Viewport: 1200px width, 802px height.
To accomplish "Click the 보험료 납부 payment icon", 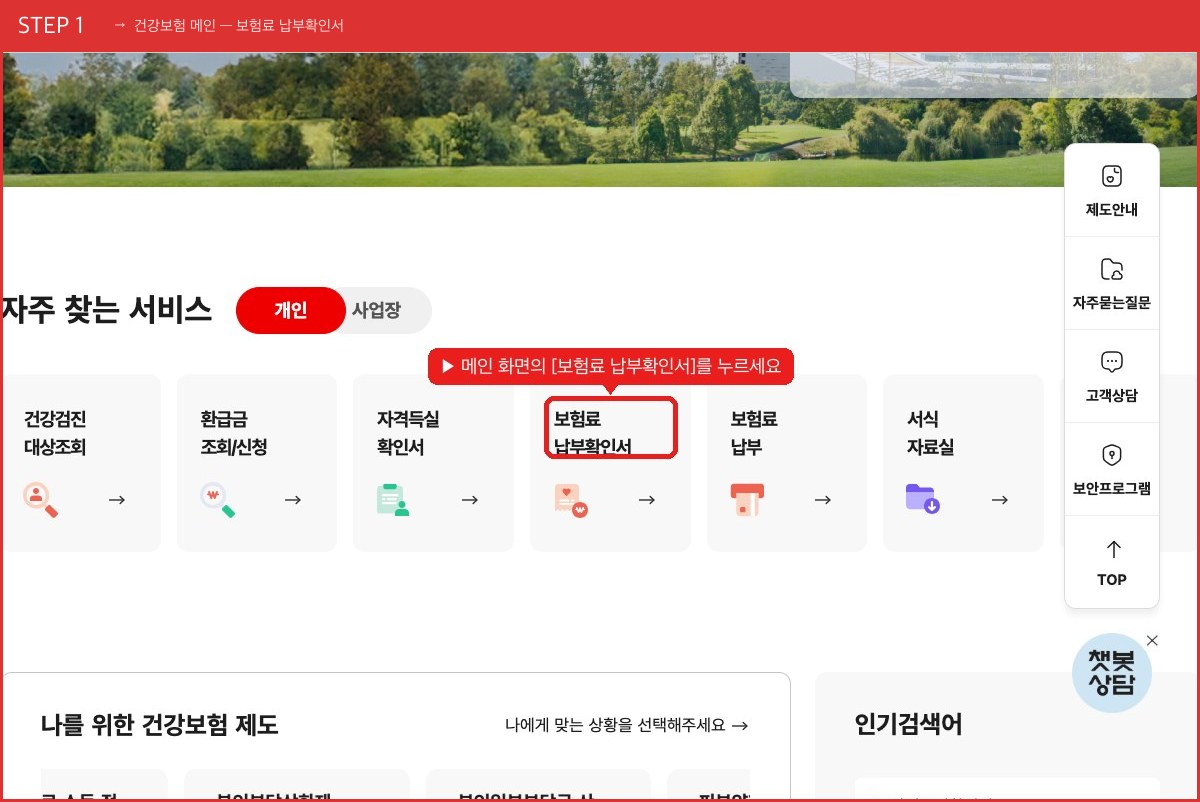I will [x=747, y=499].
